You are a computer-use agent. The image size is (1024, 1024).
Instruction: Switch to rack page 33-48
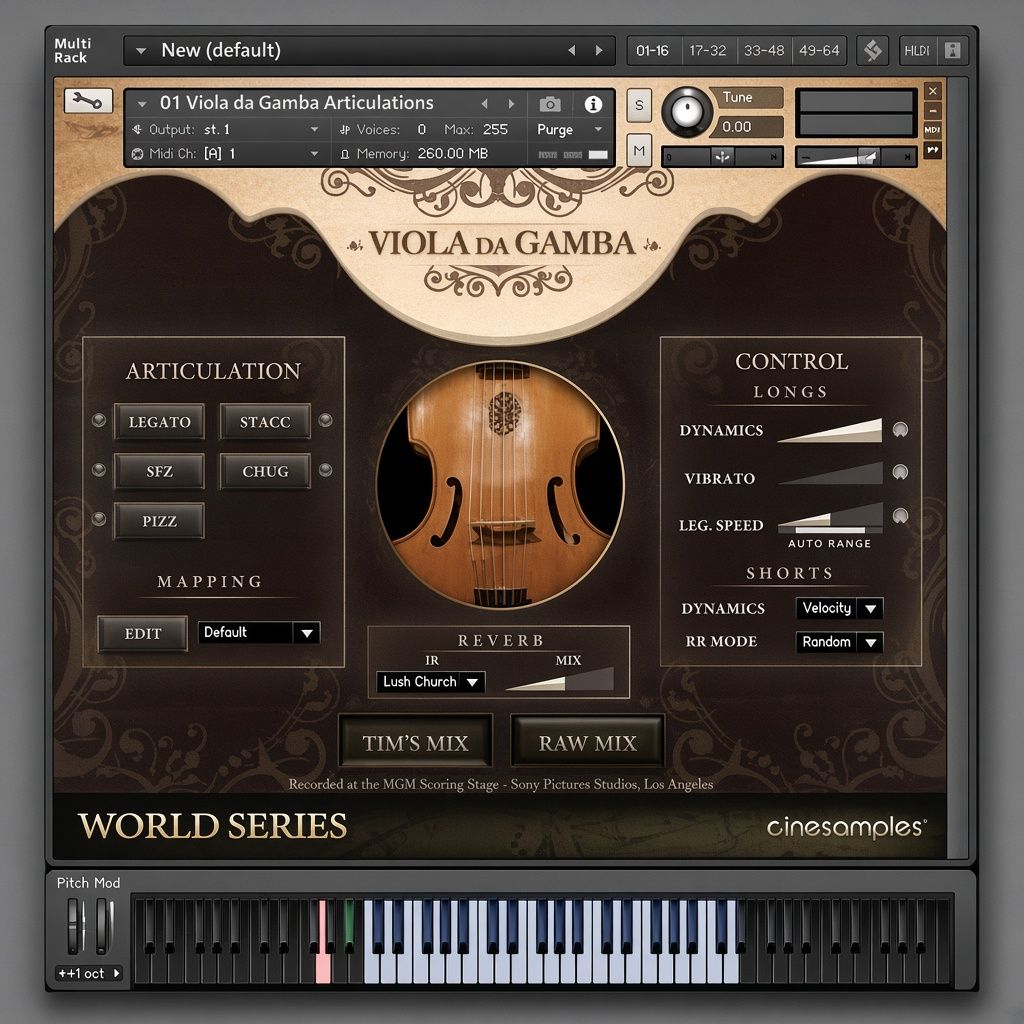pyautogui.click(x=763, y=50)
